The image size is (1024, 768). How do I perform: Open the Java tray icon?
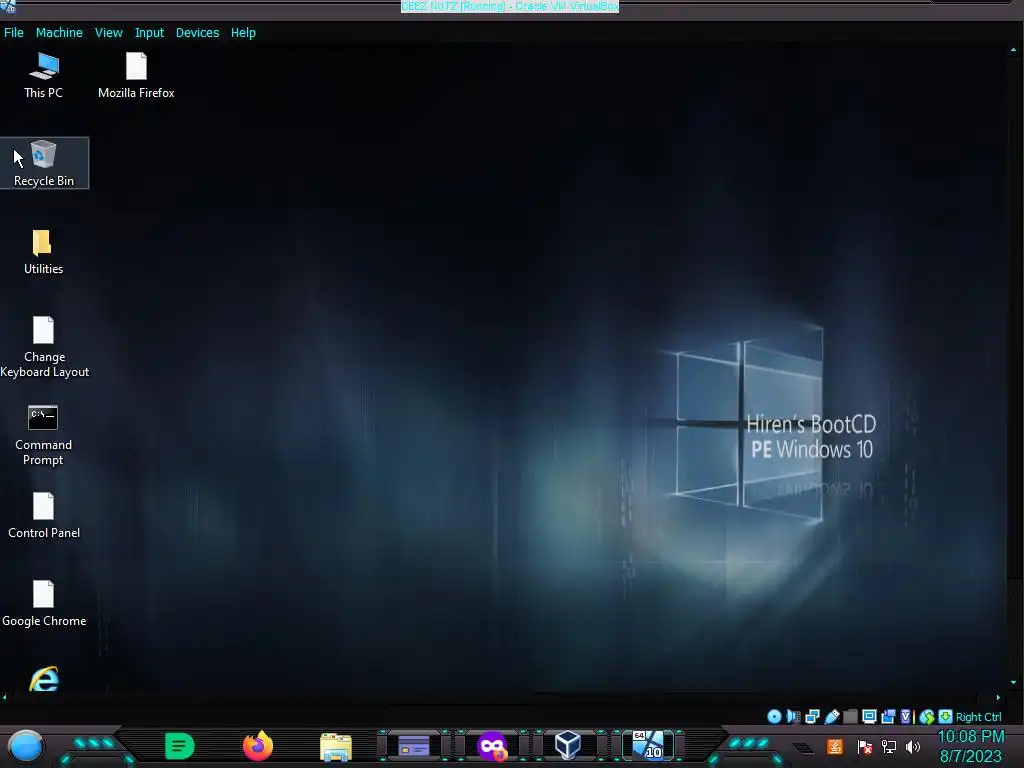pos(835,746)
